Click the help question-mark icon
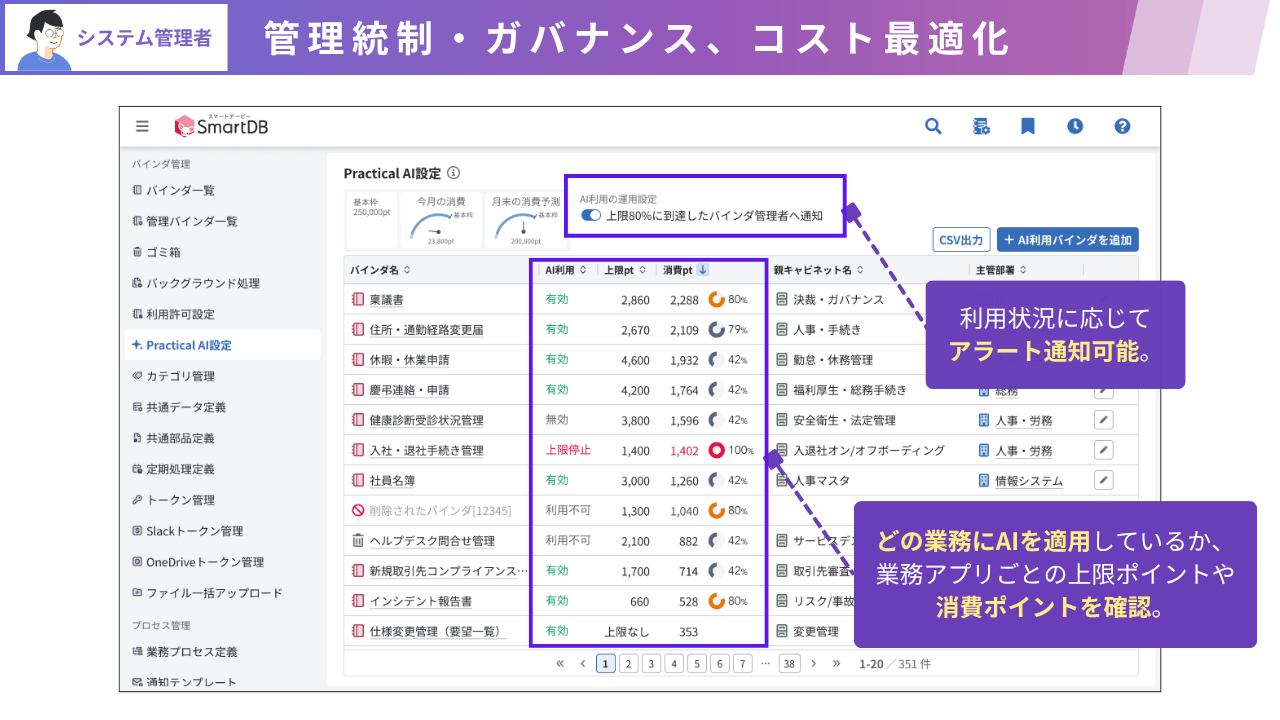The width and height of the screenshot is (1280, 720). (x=1122, y=126)
